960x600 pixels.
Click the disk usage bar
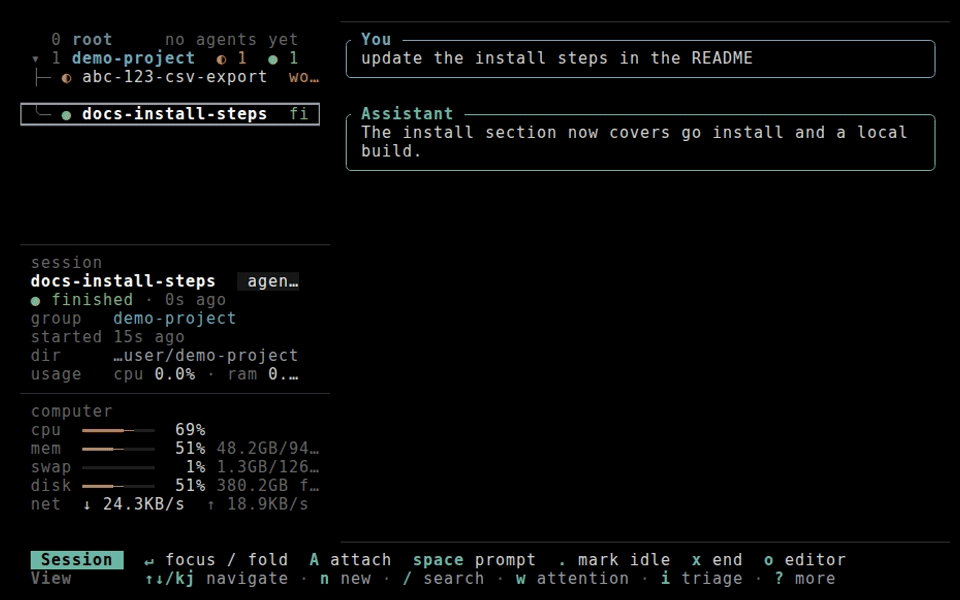pos(118,486)
